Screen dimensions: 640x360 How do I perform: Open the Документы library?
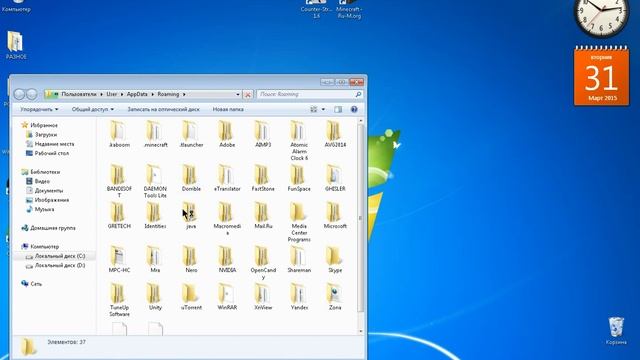[x=44, y=190]
